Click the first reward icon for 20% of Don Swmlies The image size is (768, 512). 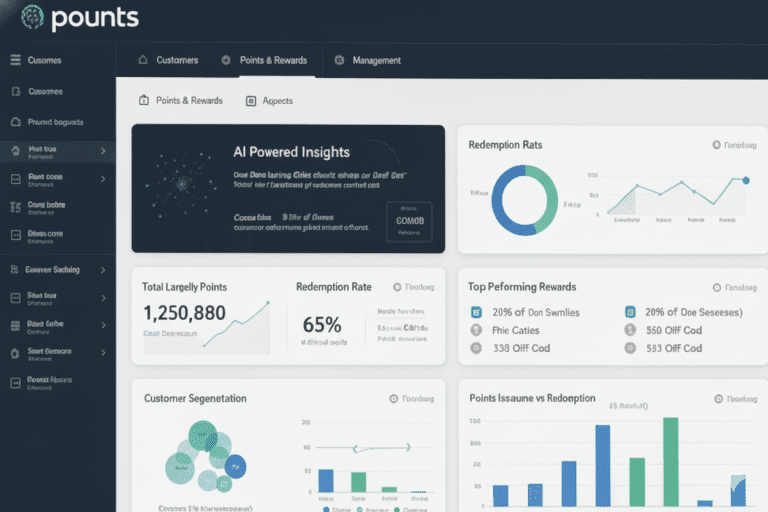tap(477, 312)
